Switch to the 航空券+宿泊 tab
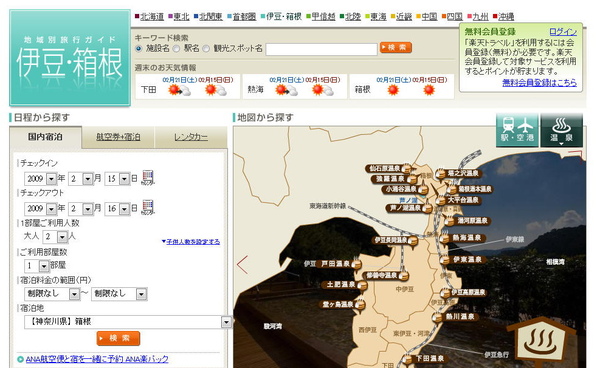This screenshot has width=600, height=368. 118,137
